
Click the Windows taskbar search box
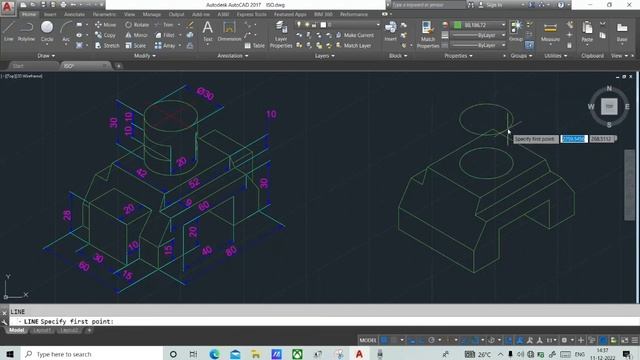pos(92,354)
